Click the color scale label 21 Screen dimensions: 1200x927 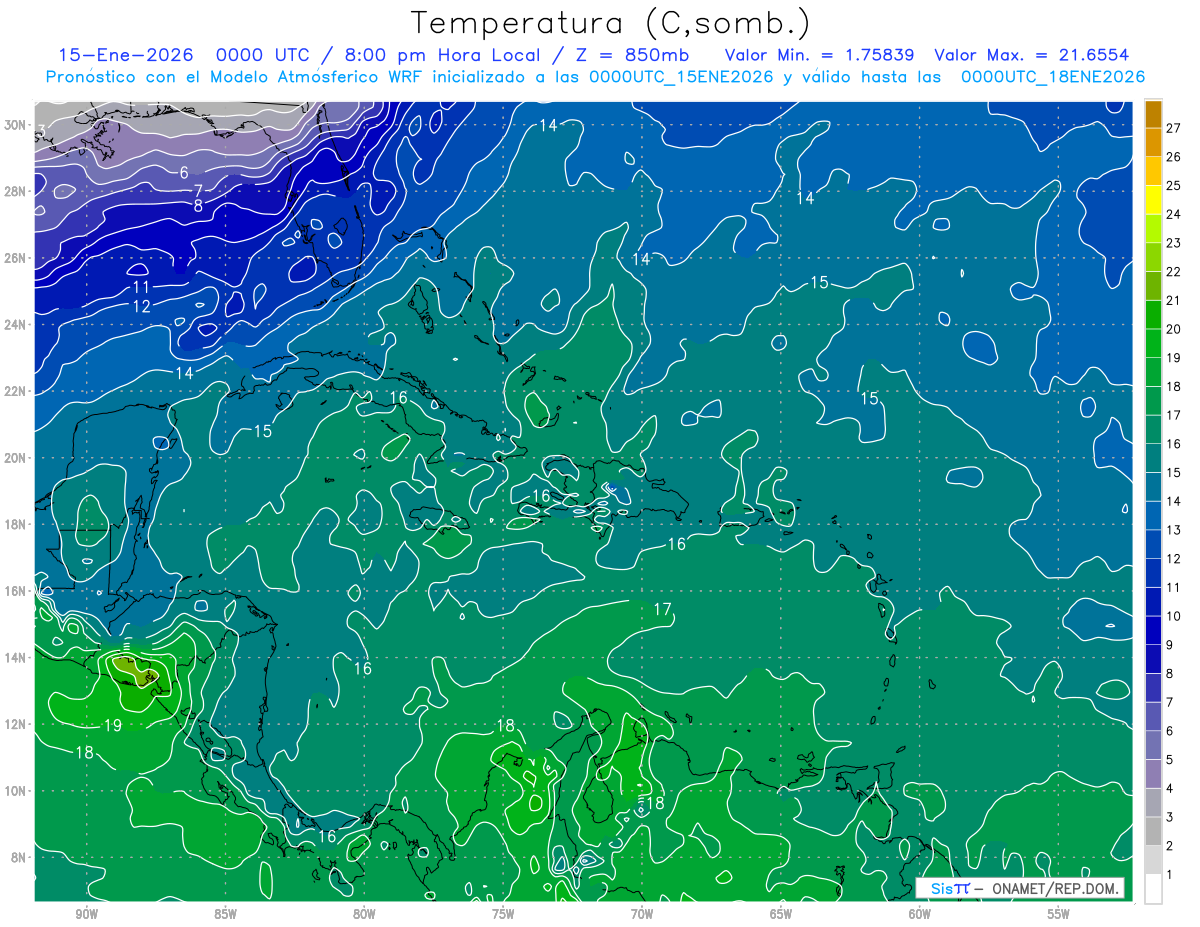tap(1174, 300)
